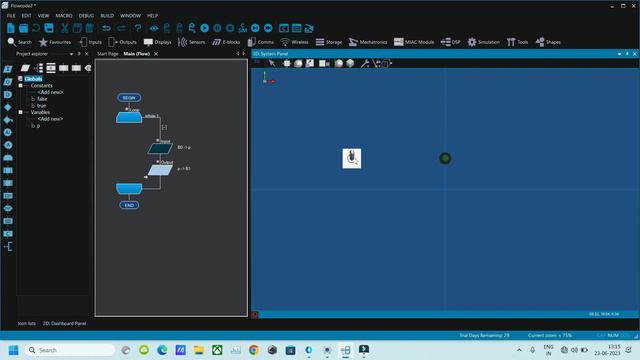
Task: Open the MACRO menu
Action: pyautogui.click(x=64, y=16)
